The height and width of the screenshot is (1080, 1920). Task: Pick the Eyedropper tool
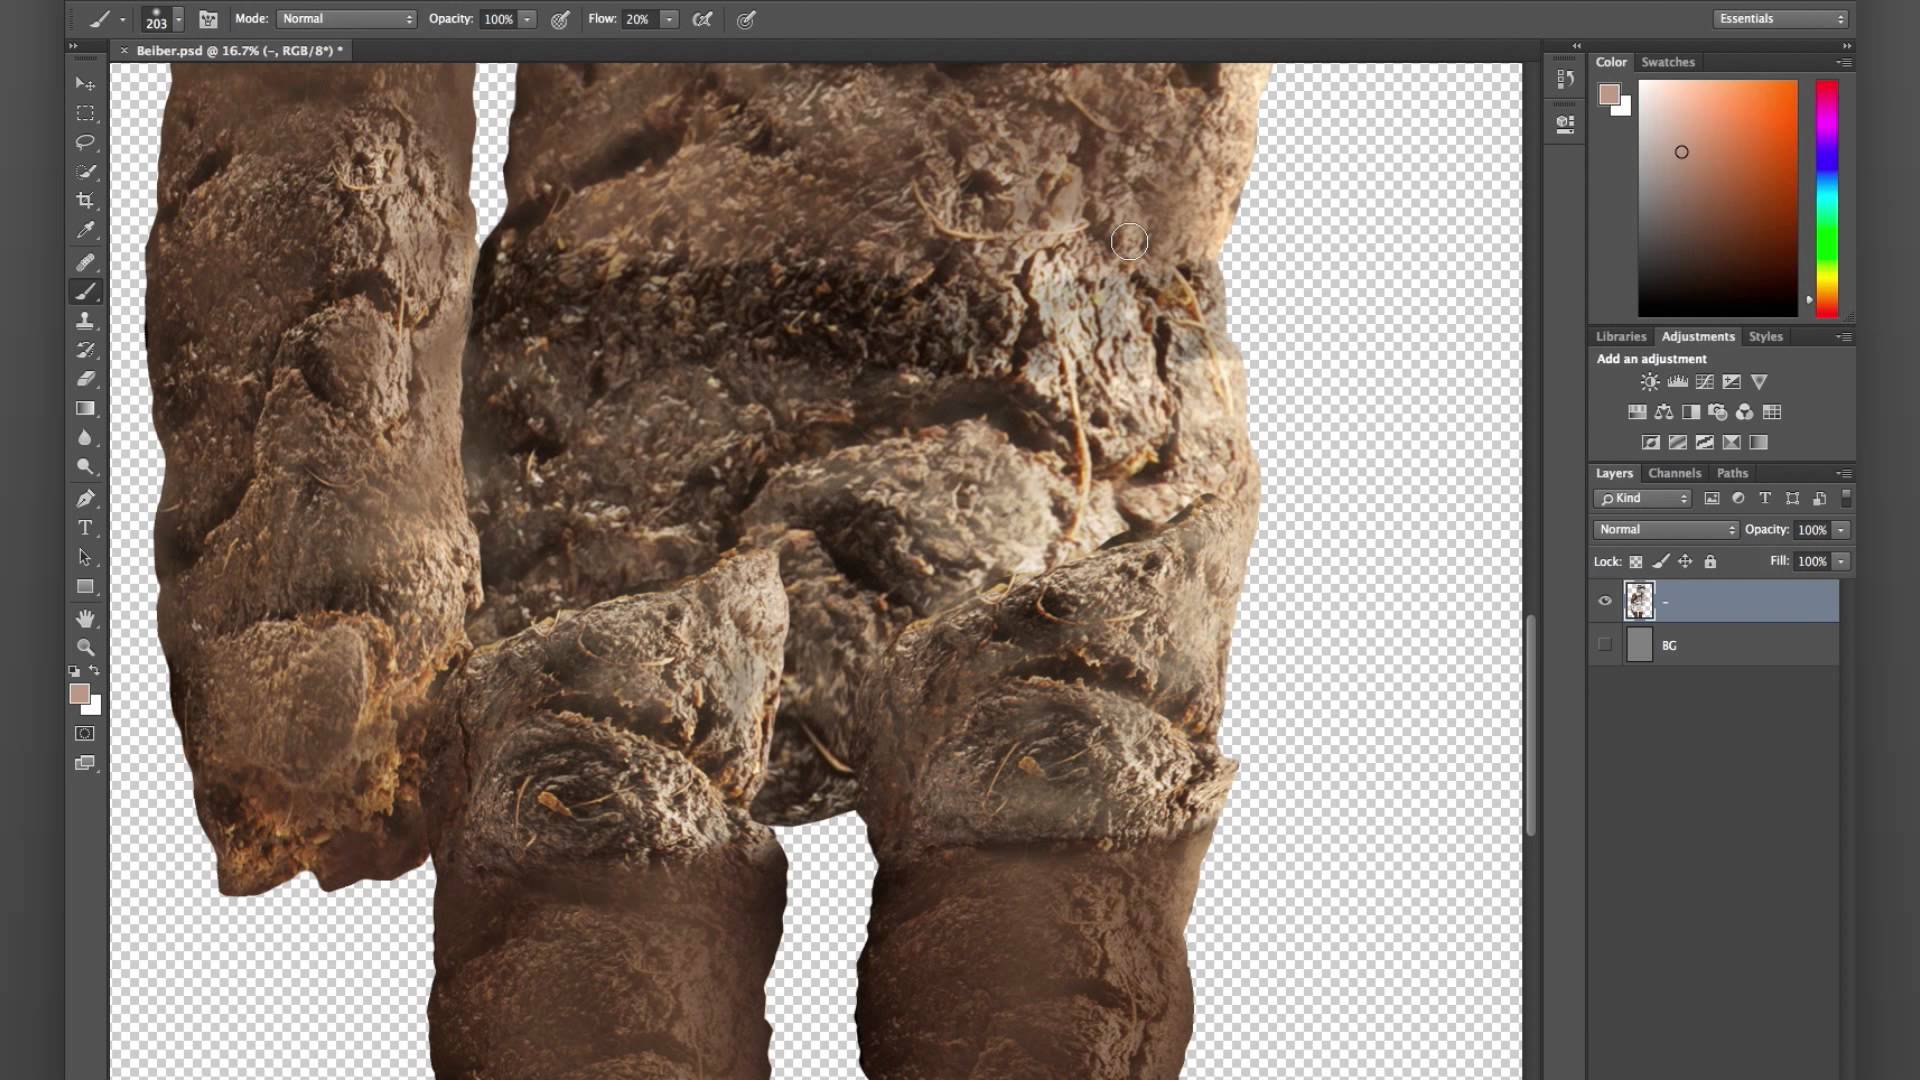pos(85,231)
